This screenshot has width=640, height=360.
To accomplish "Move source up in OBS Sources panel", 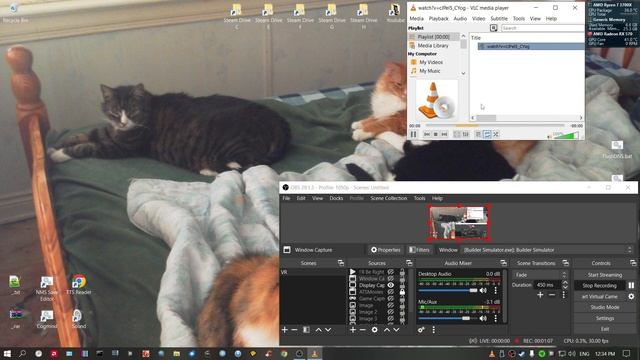I will point(387,330).
